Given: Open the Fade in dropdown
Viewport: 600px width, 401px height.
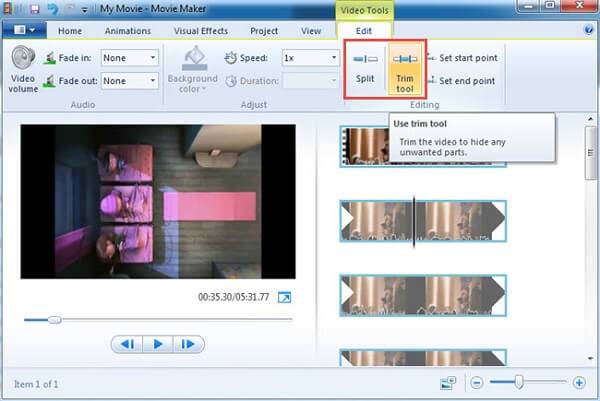Looking at the screenshot, I should click(129, 57).
